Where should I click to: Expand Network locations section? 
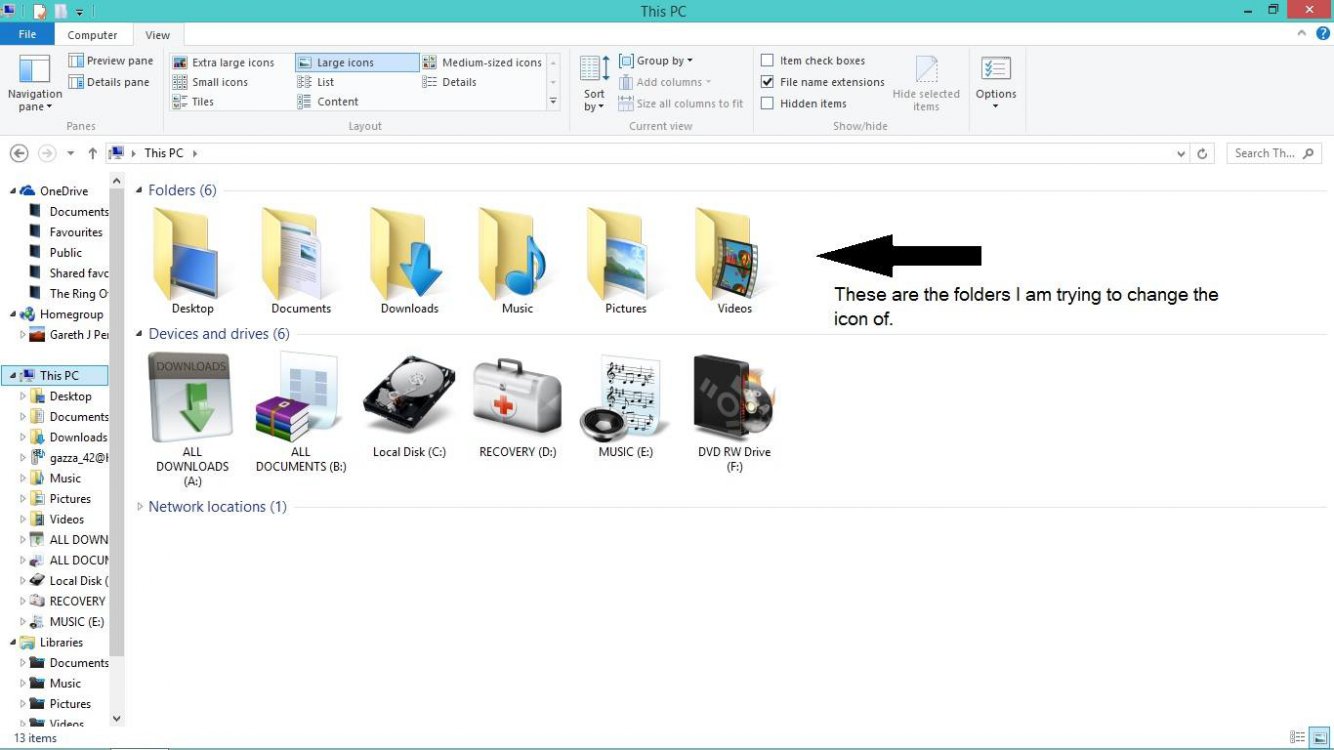pos(141,506)
